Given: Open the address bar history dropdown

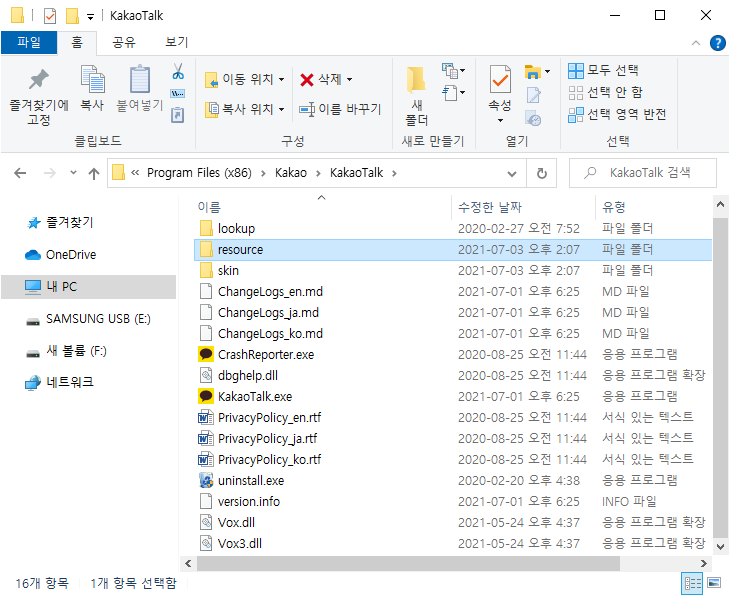Looking at the screenshot, I should [512, 174].
